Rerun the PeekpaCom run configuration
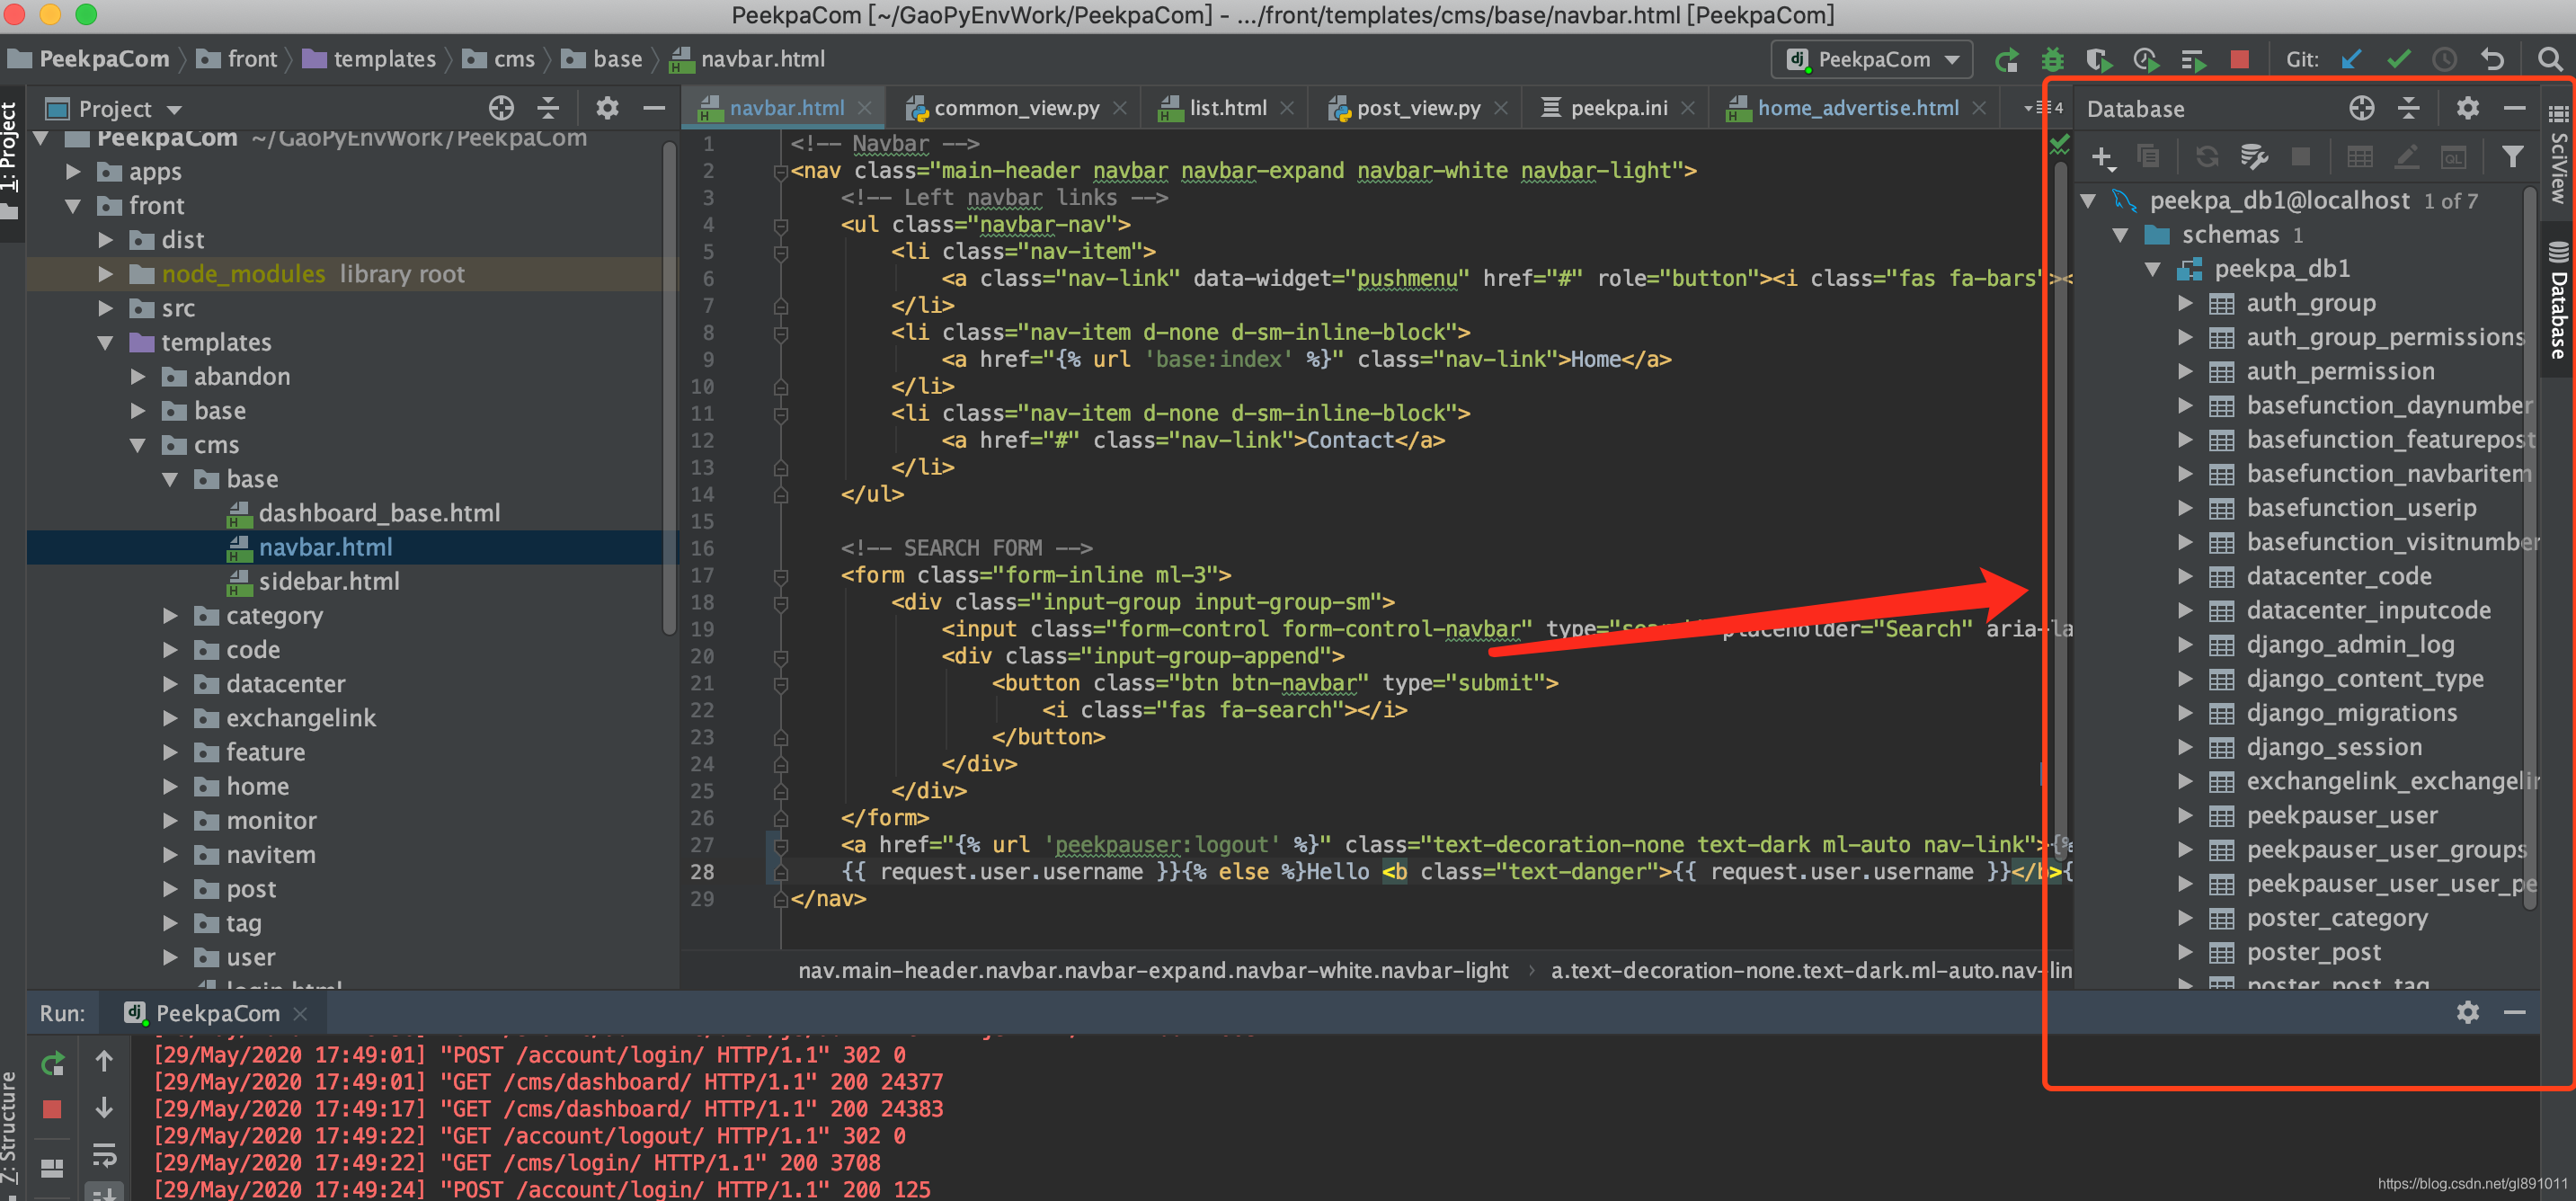This screenshot has height=1201, width=2576. 2005,60
